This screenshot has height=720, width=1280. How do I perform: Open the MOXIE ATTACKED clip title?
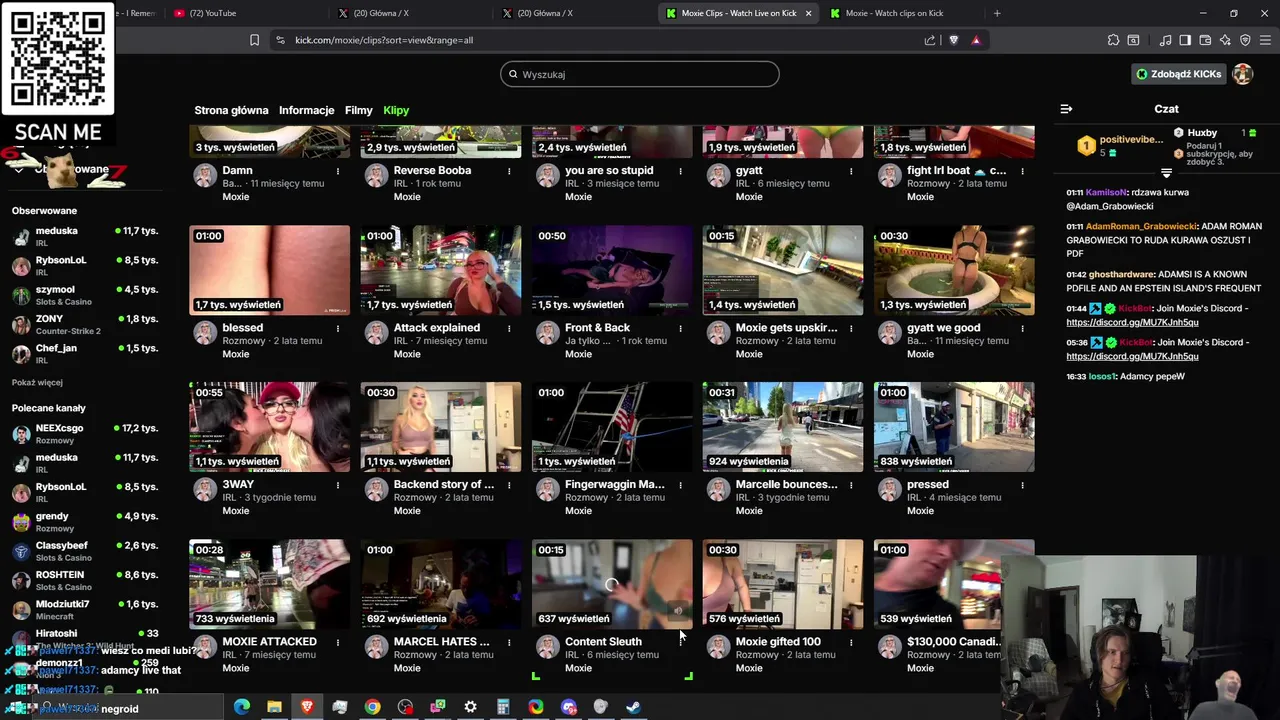point(269,641)
